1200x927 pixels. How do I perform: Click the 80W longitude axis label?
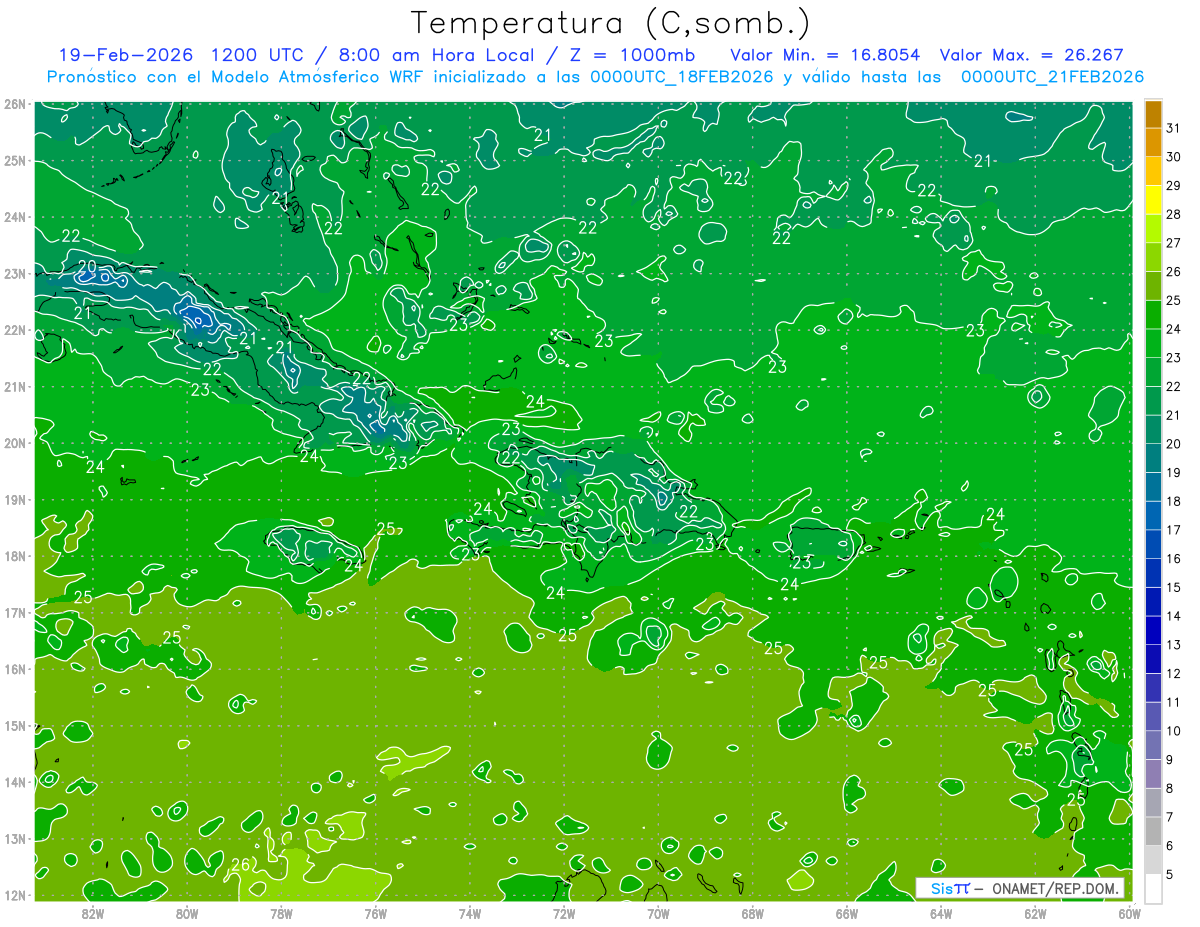pos(187,913)
